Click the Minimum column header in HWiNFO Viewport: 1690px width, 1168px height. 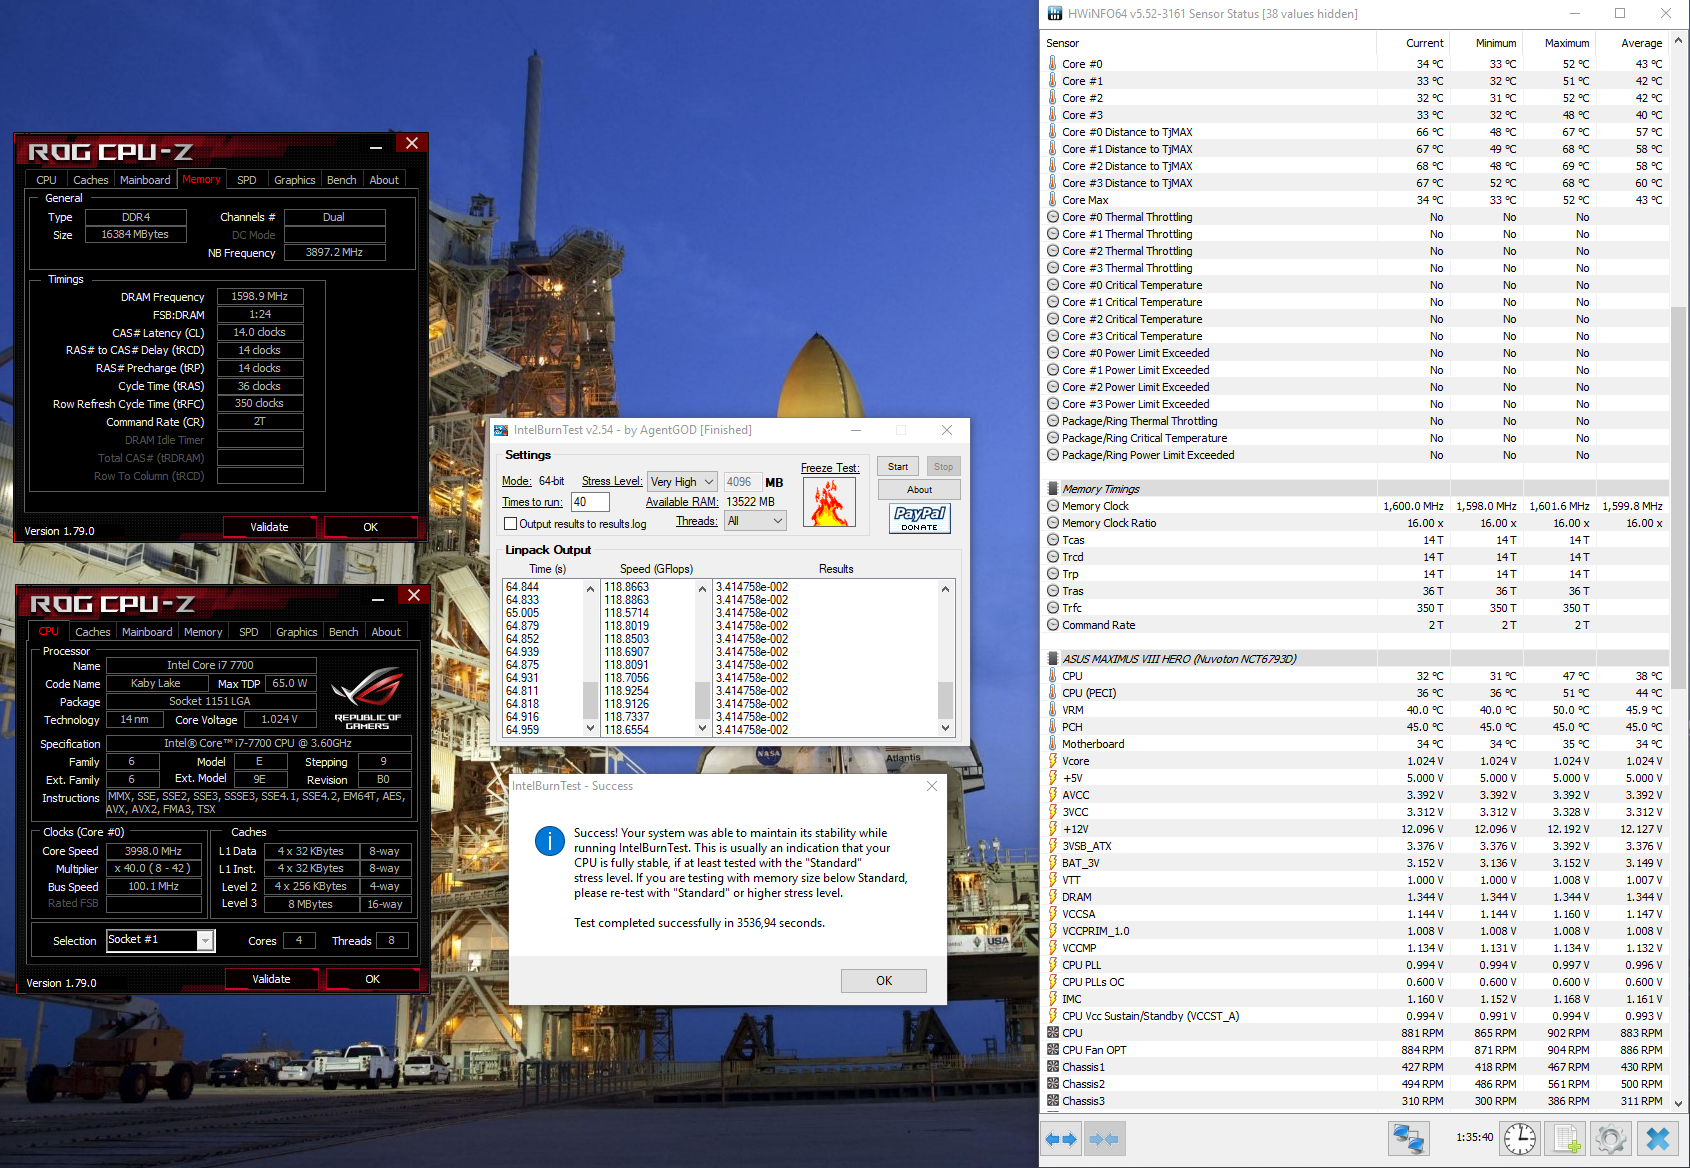(1485, 43)
